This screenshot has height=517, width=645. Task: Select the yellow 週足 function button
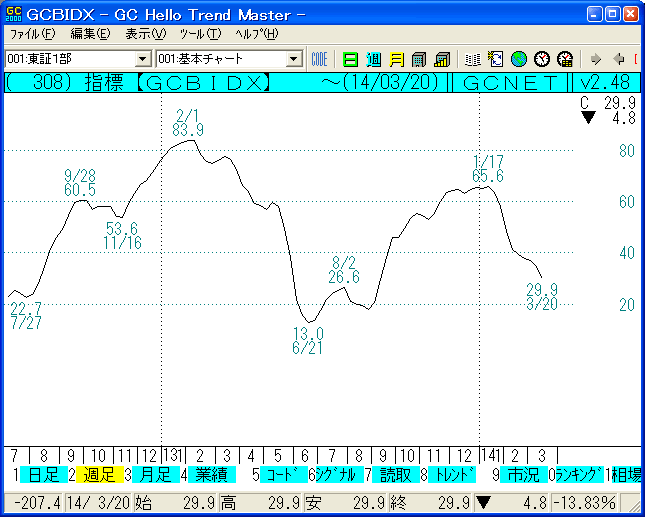(x=100, y=475)
